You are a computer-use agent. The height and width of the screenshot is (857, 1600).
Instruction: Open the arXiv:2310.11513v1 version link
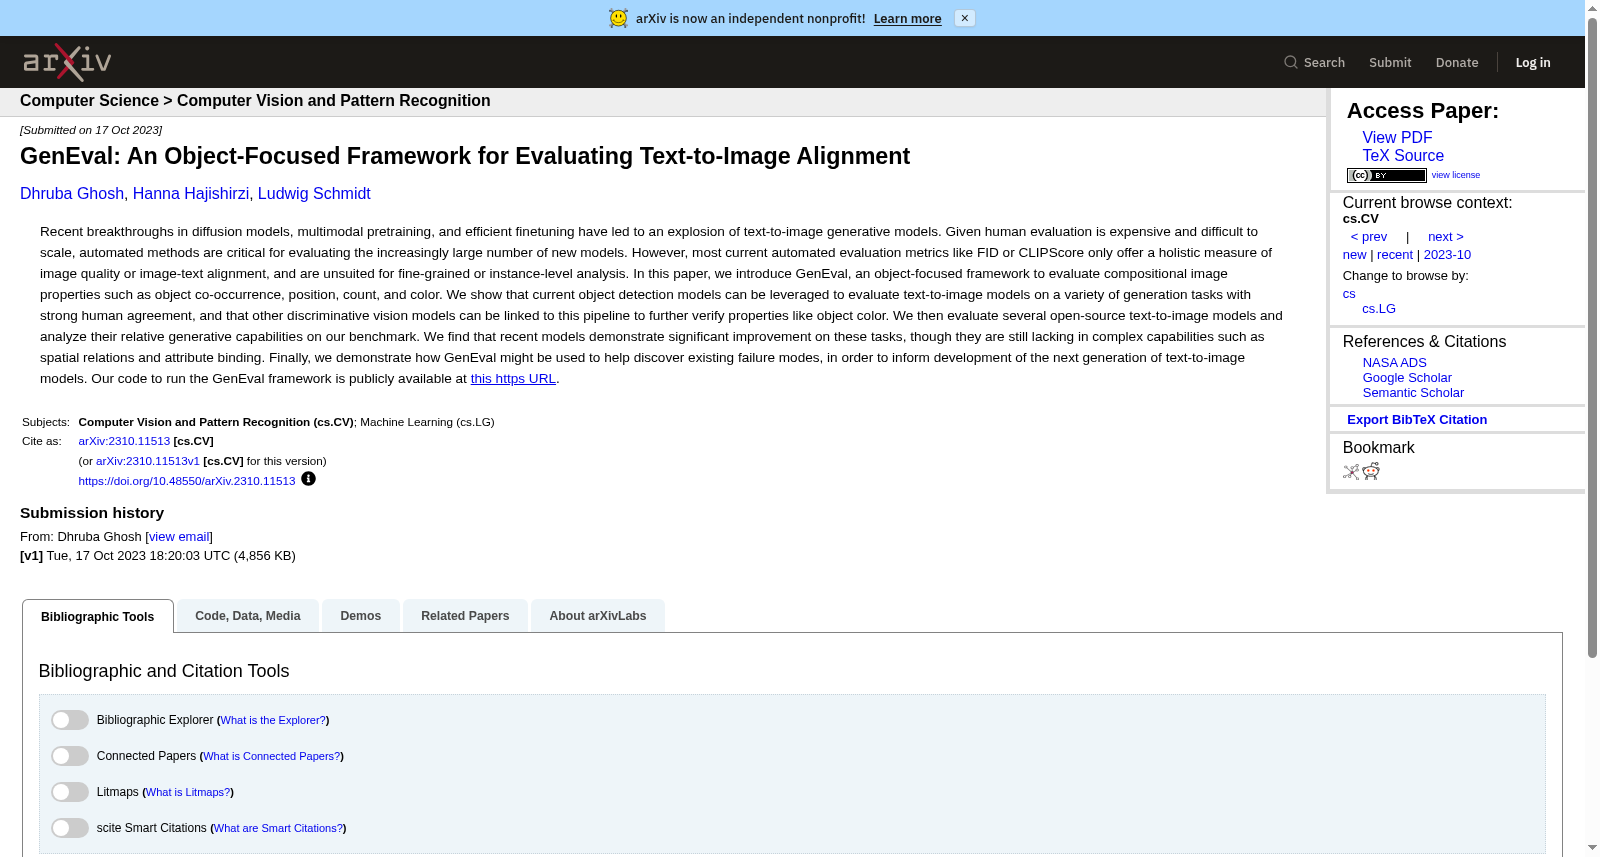click(x=148, y=461)
